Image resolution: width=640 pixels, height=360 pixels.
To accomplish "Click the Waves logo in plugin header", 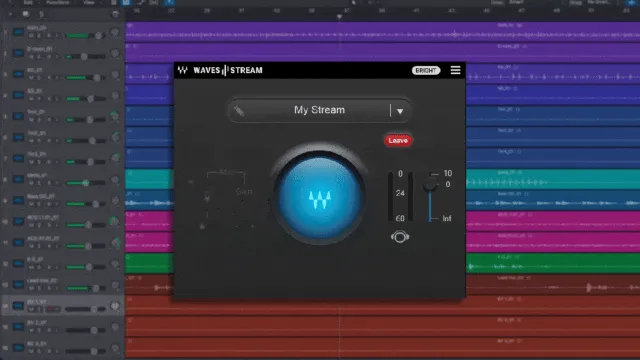I will point(182,70).
